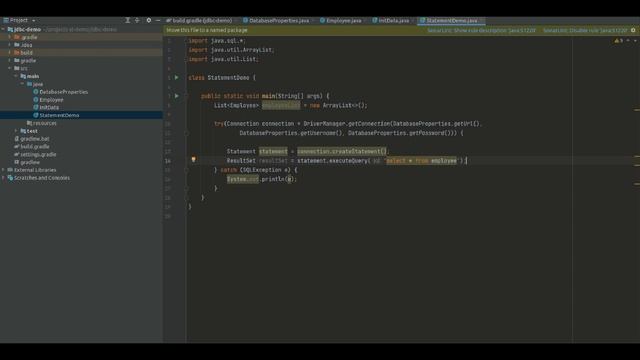Click the warnings count indicator
Viewport: 640px width, 360px height.
[619, 40]
